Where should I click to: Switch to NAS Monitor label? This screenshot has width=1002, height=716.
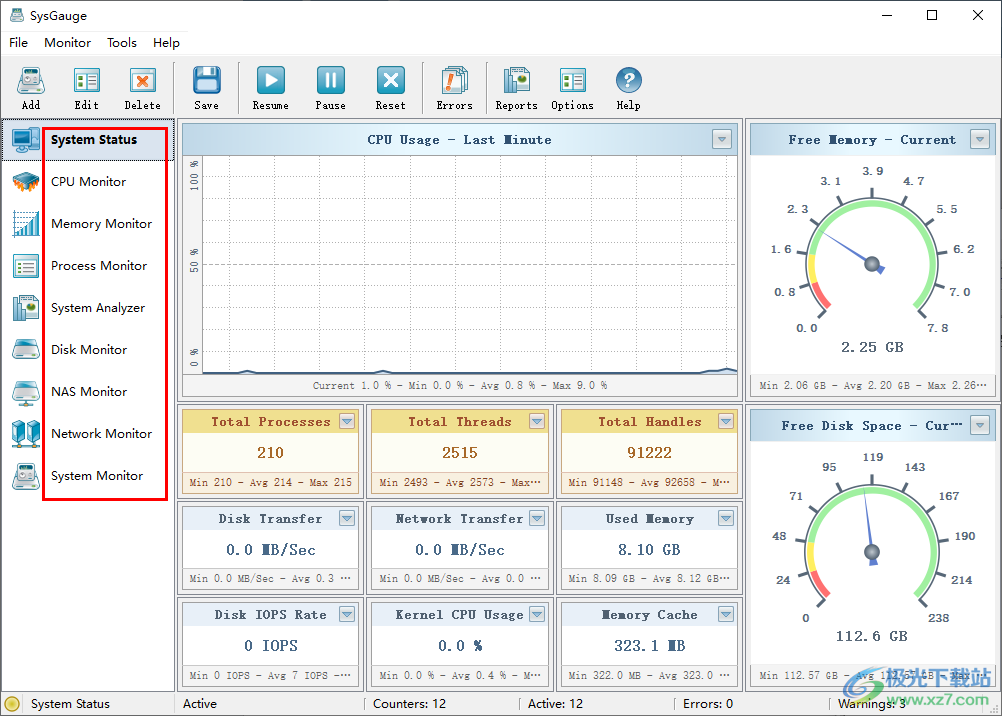[89, 392]
